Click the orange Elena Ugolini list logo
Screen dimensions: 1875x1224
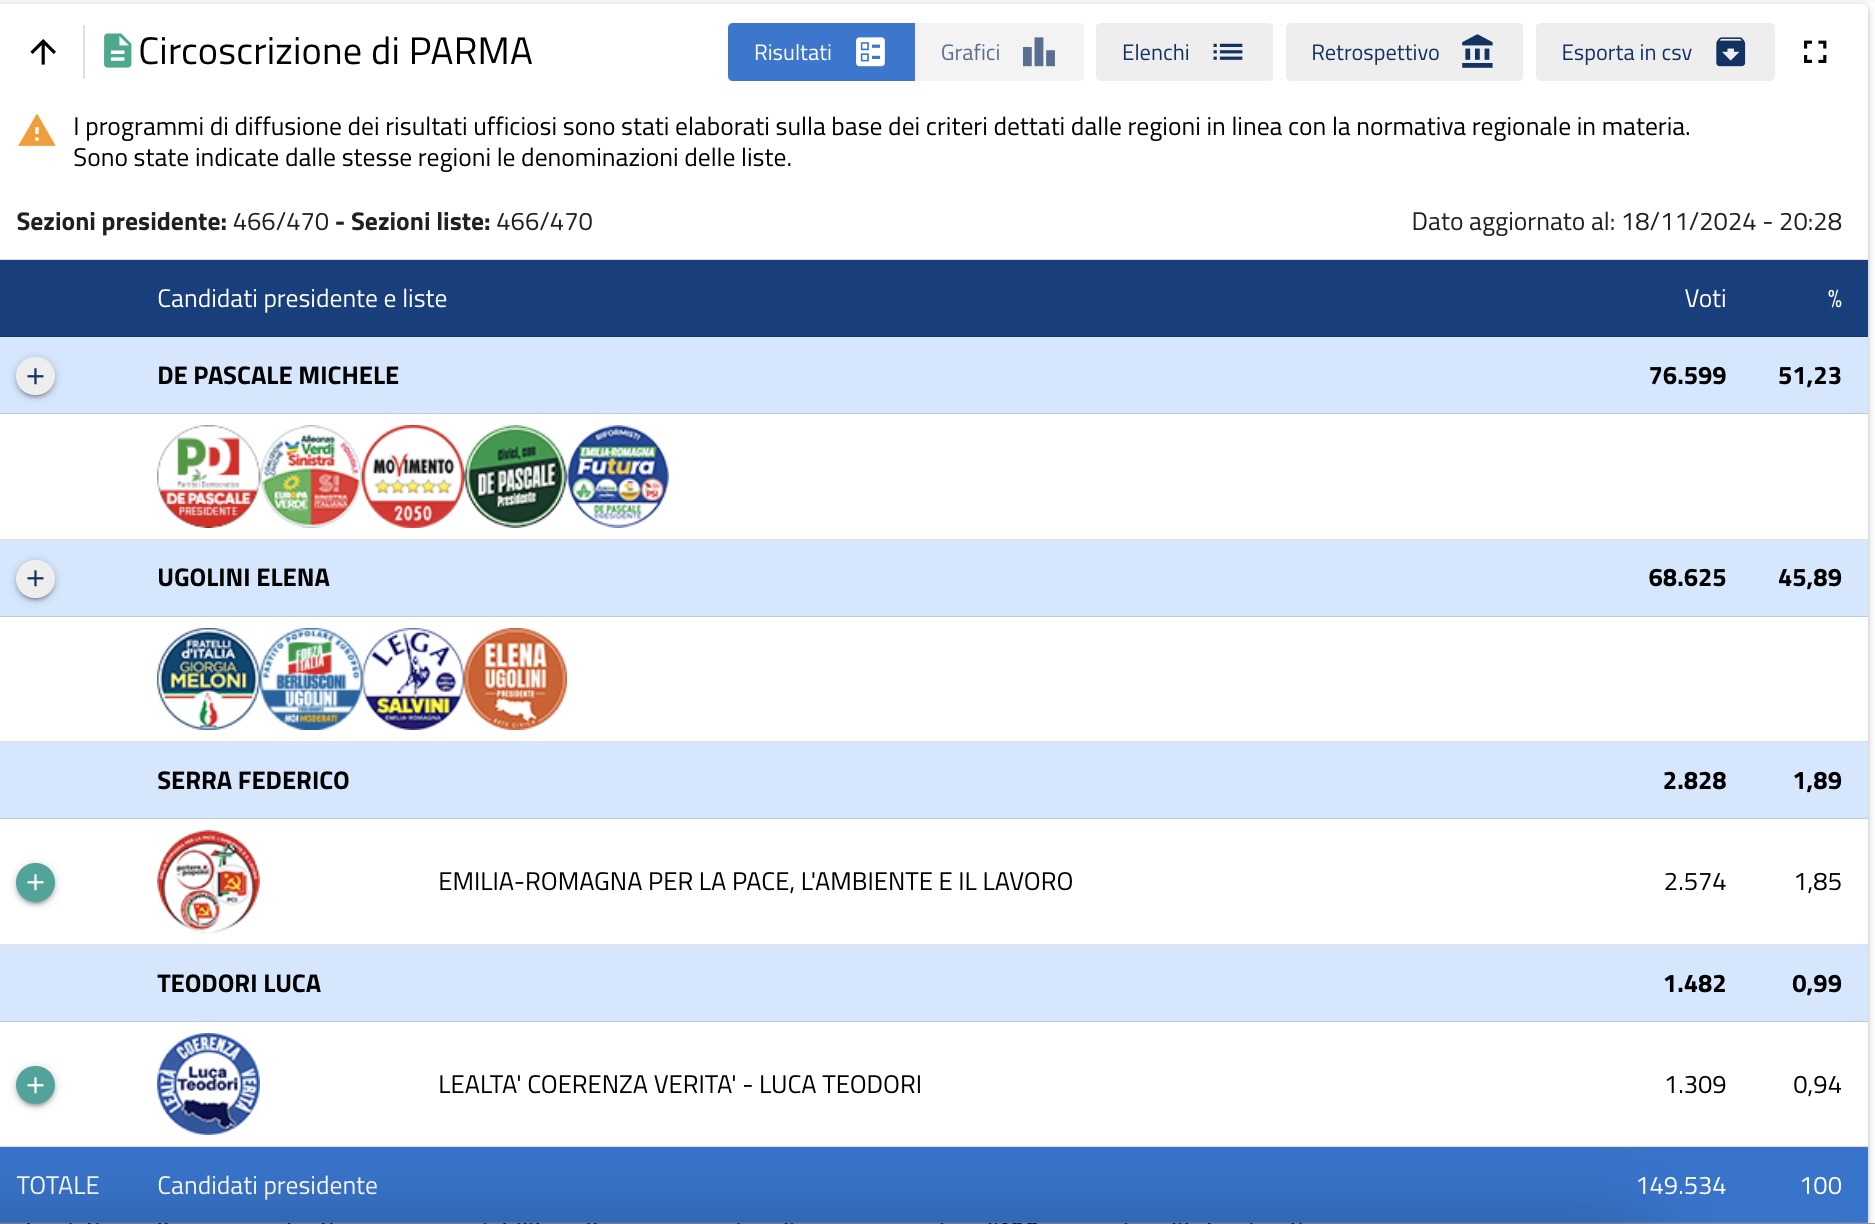pos(516,679)
